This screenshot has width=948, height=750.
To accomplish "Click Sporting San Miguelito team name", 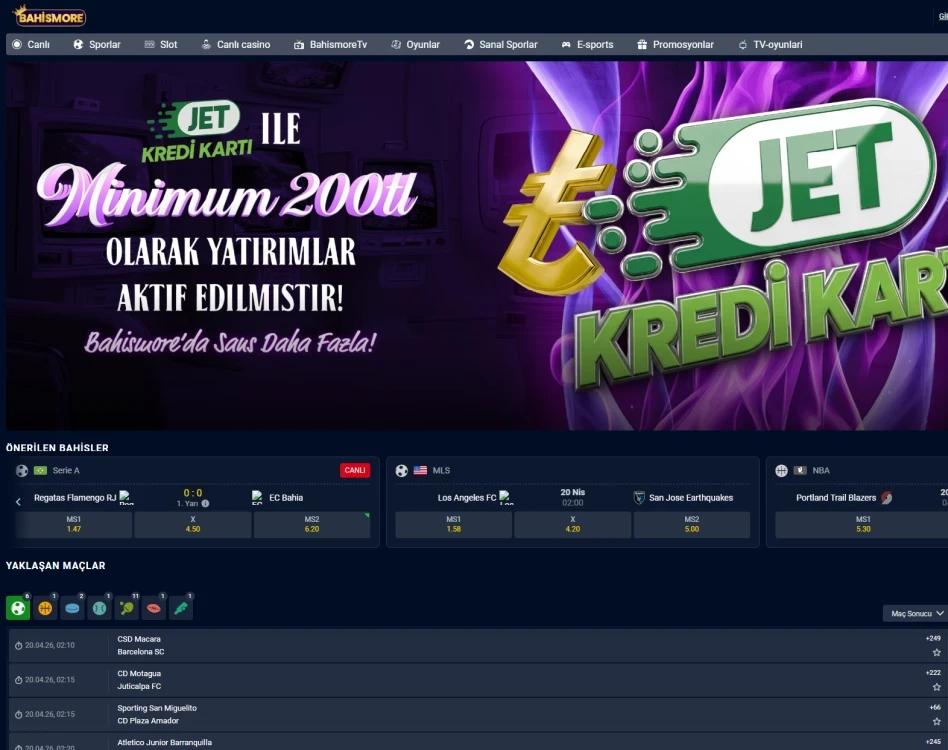I will (157, 708).
